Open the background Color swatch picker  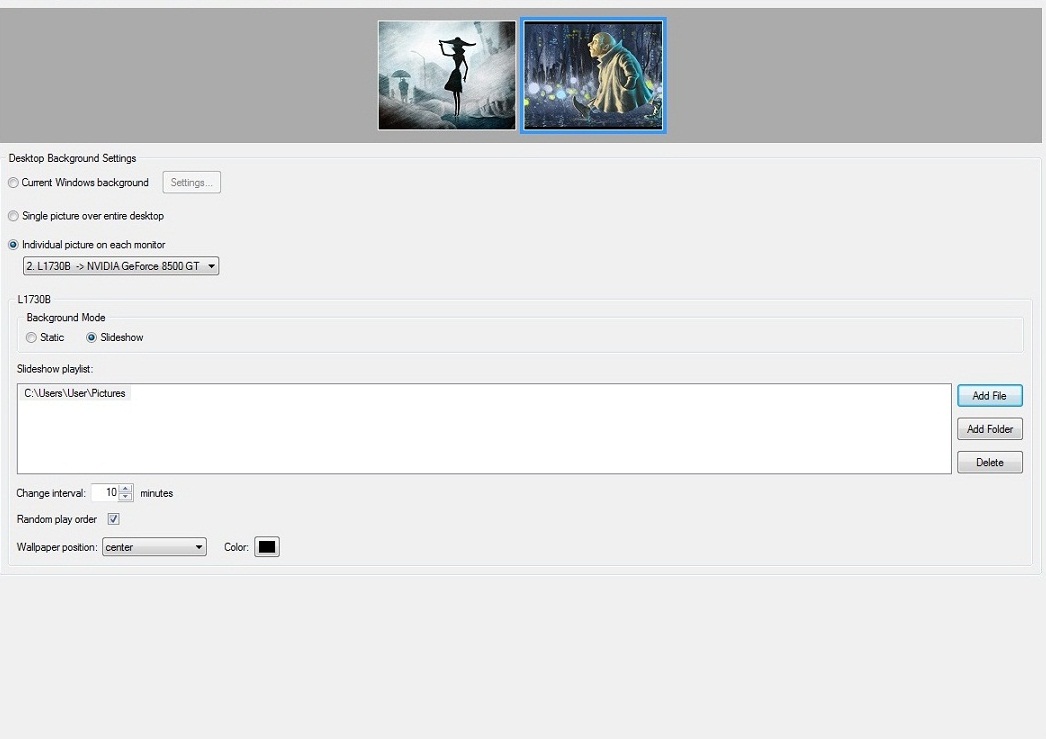[267, 547]
